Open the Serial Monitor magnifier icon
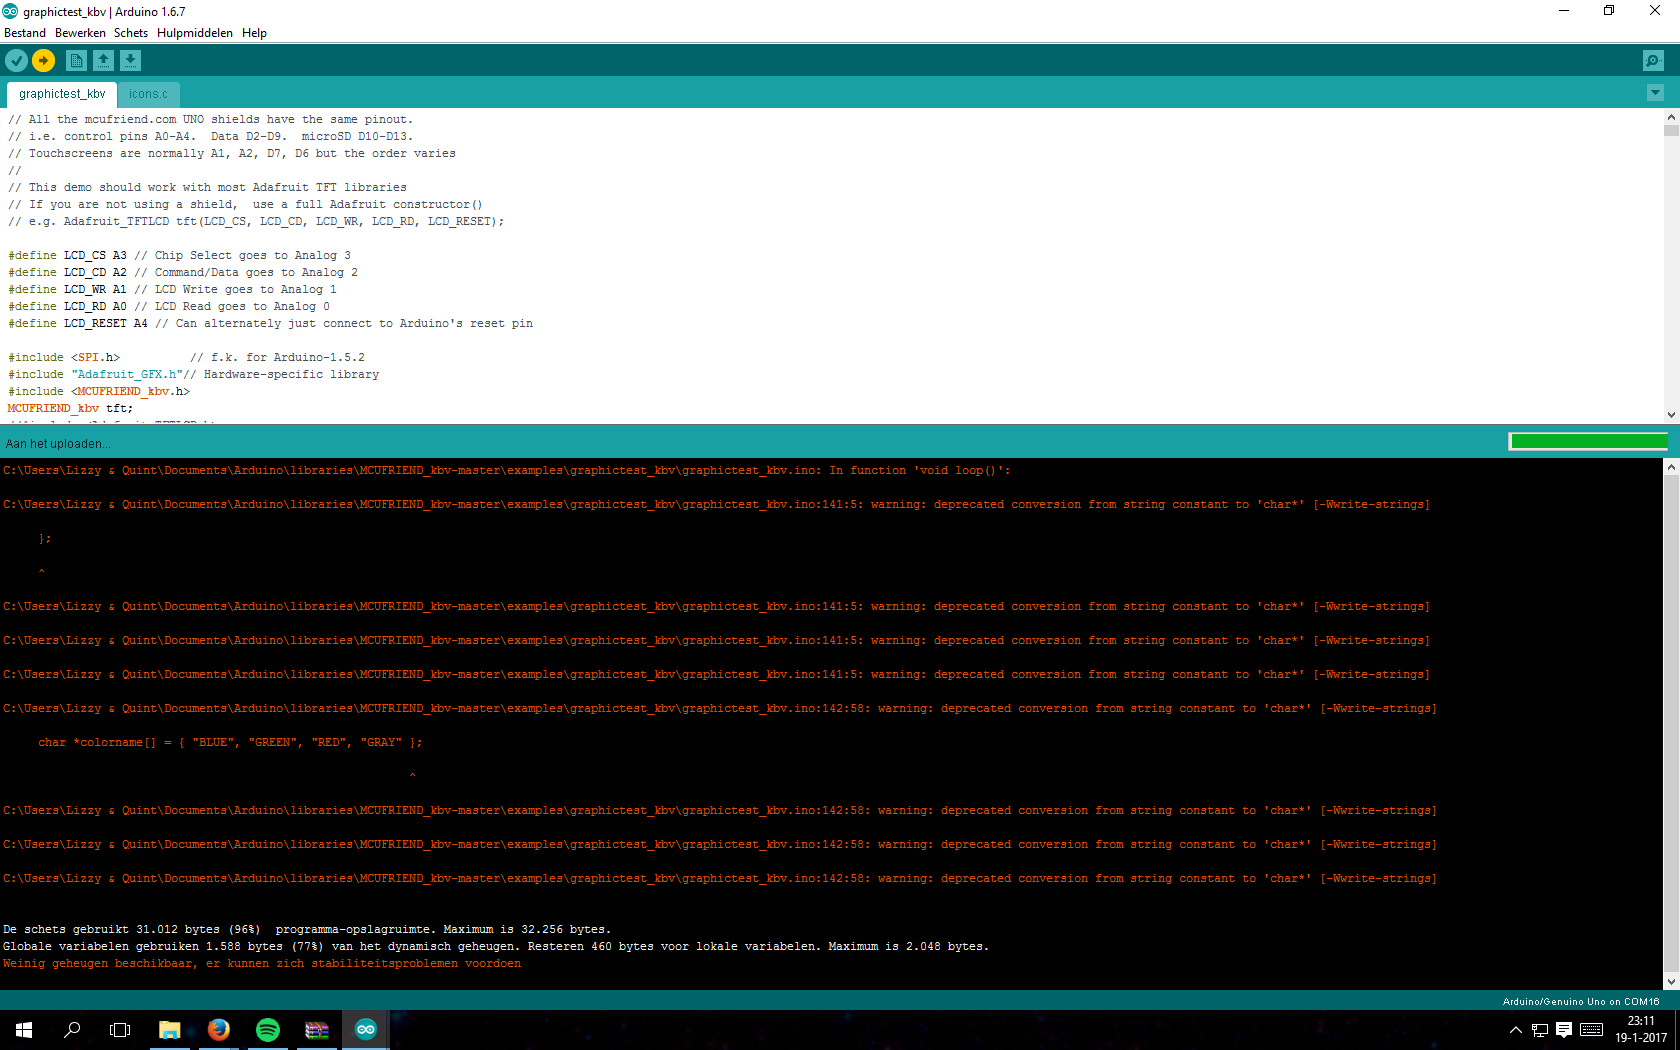 (x=1653, y=61)
